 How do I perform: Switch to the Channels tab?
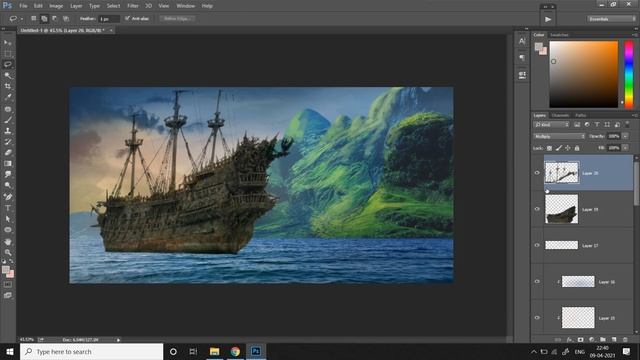coord(560,116)
